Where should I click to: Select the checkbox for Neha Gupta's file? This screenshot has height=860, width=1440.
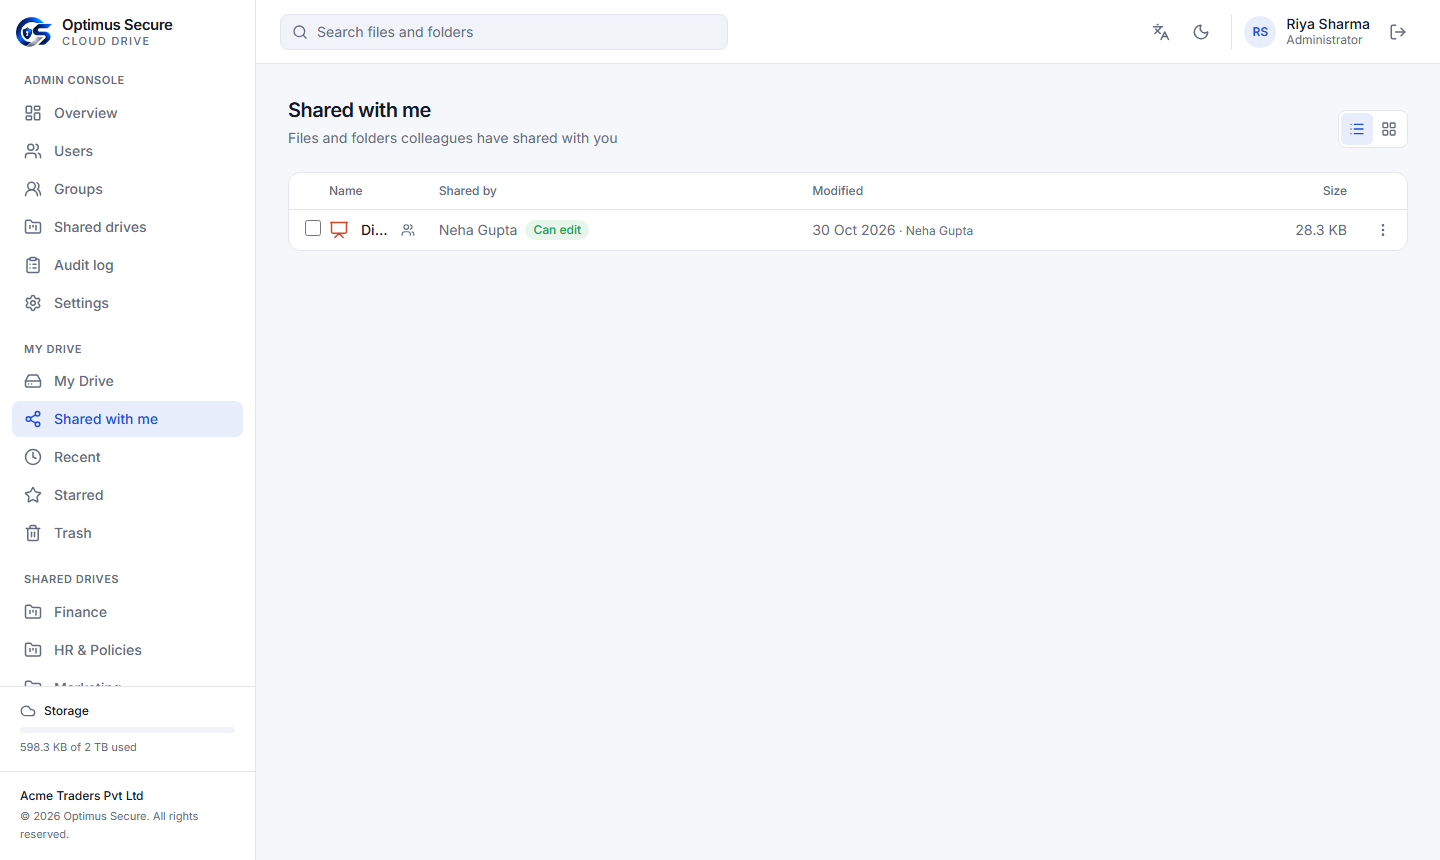tap(313, 229)
